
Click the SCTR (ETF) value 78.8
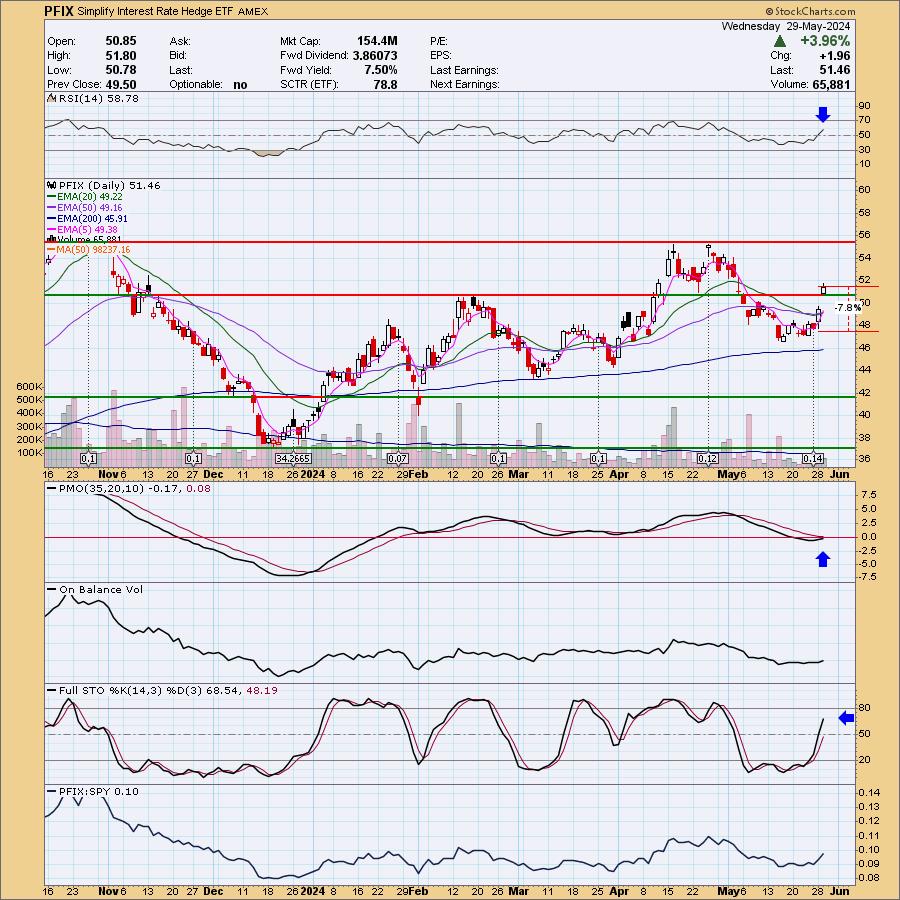(x=385, y=84)
